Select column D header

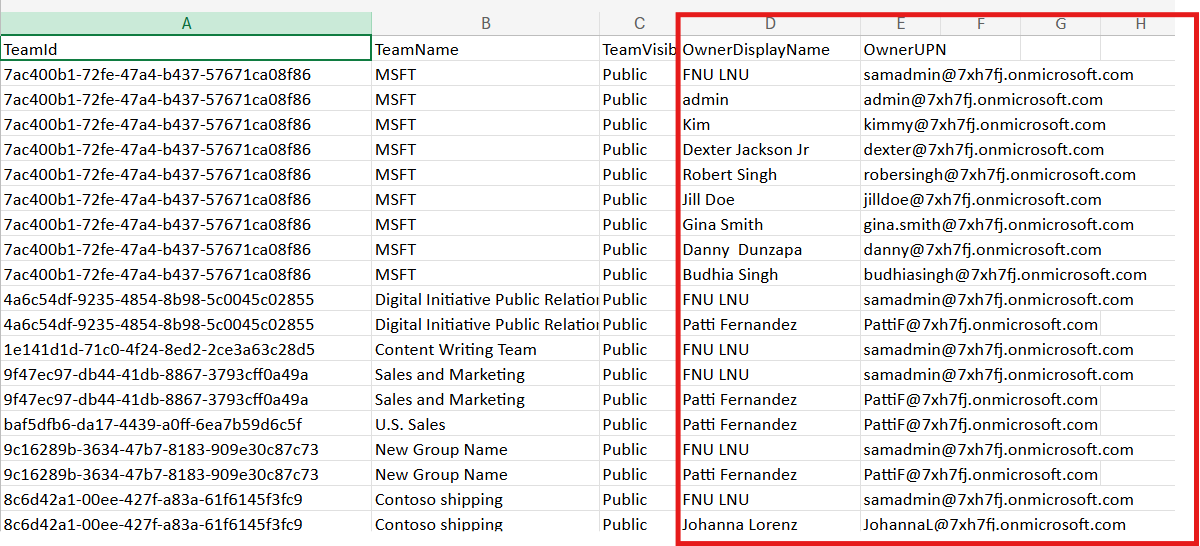pyautogui.click(x=769, y=24)
